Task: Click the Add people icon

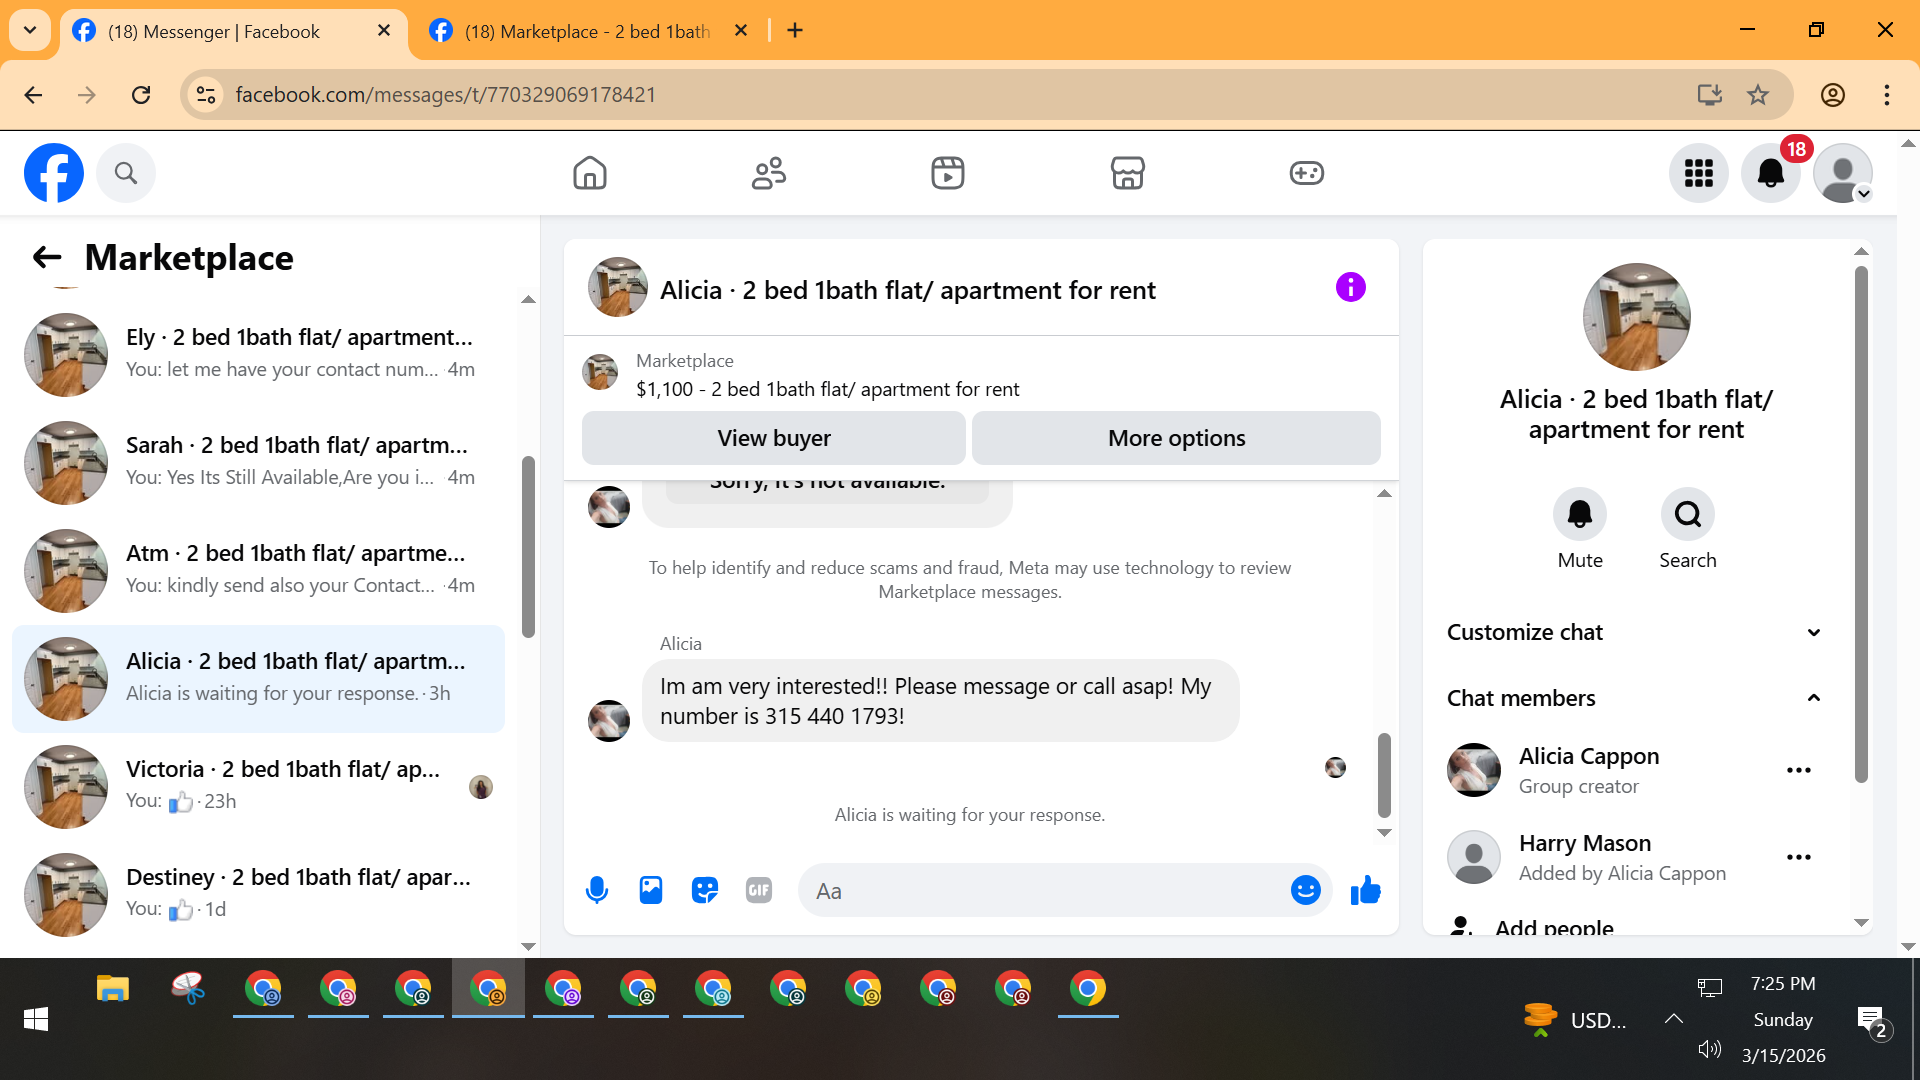Action: click(x=1461, y=926)
